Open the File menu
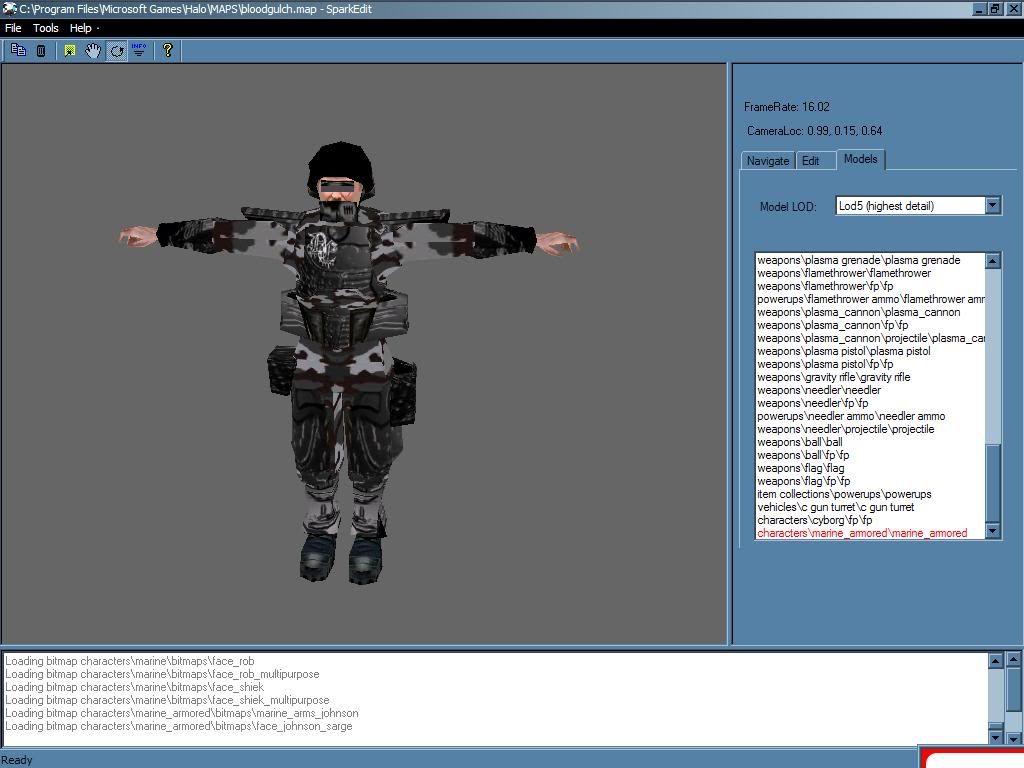The height and width of the screenshot is (768, 1024). click(13, 28)
